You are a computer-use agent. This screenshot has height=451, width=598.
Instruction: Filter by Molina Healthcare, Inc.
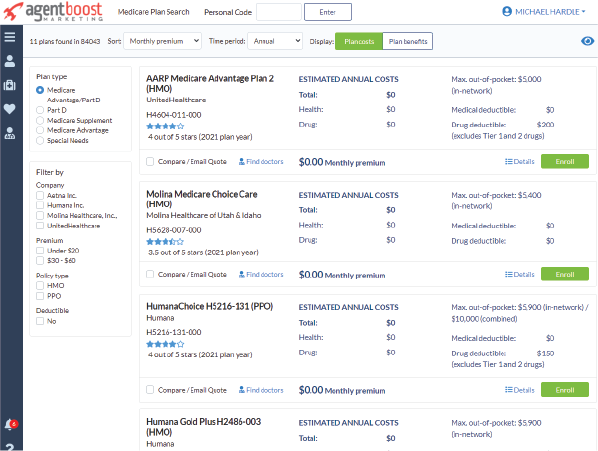pos(40,215)
